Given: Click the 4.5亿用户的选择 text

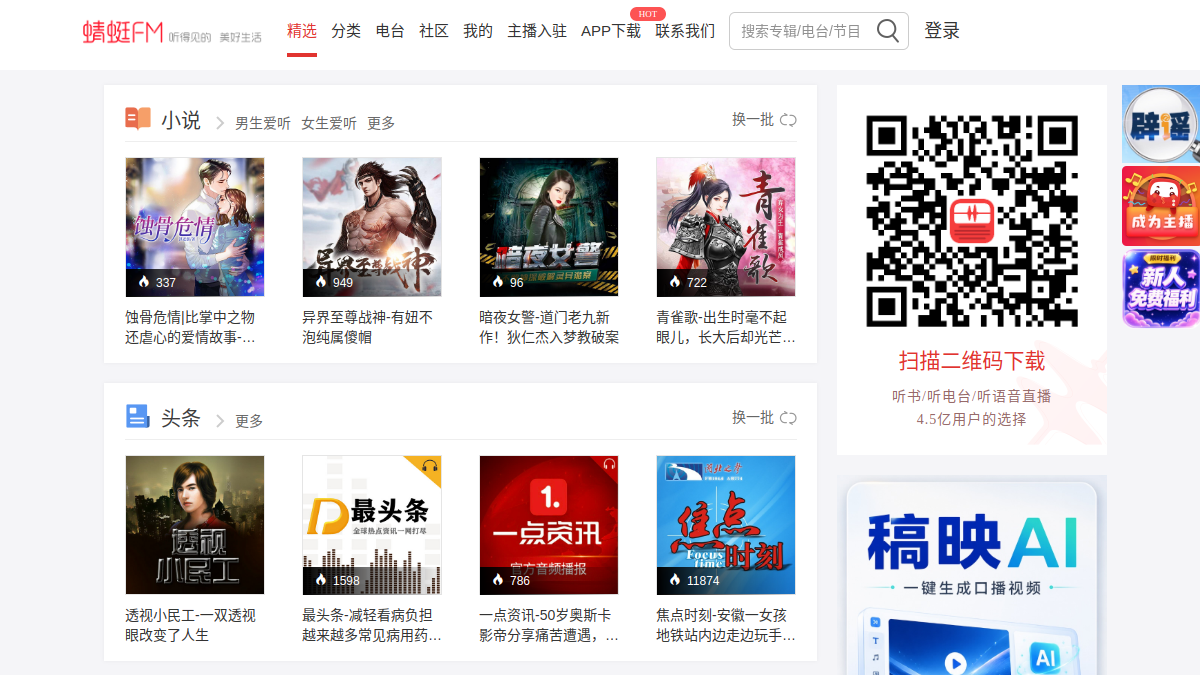Looking at the screenshot, I should pyautogui.click(x=972, y=419).
